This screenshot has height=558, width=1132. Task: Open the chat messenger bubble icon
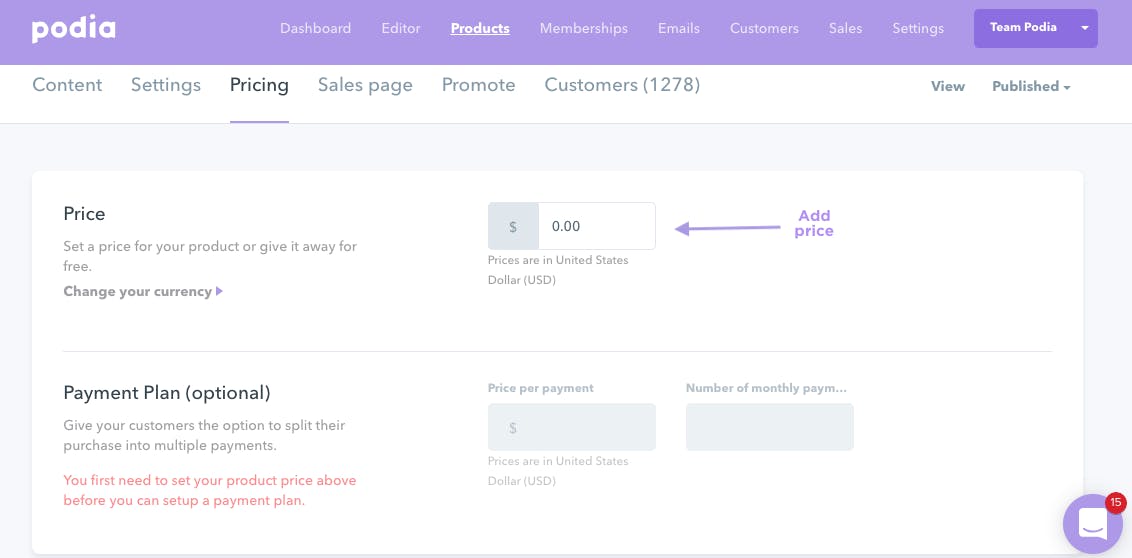1092,524
